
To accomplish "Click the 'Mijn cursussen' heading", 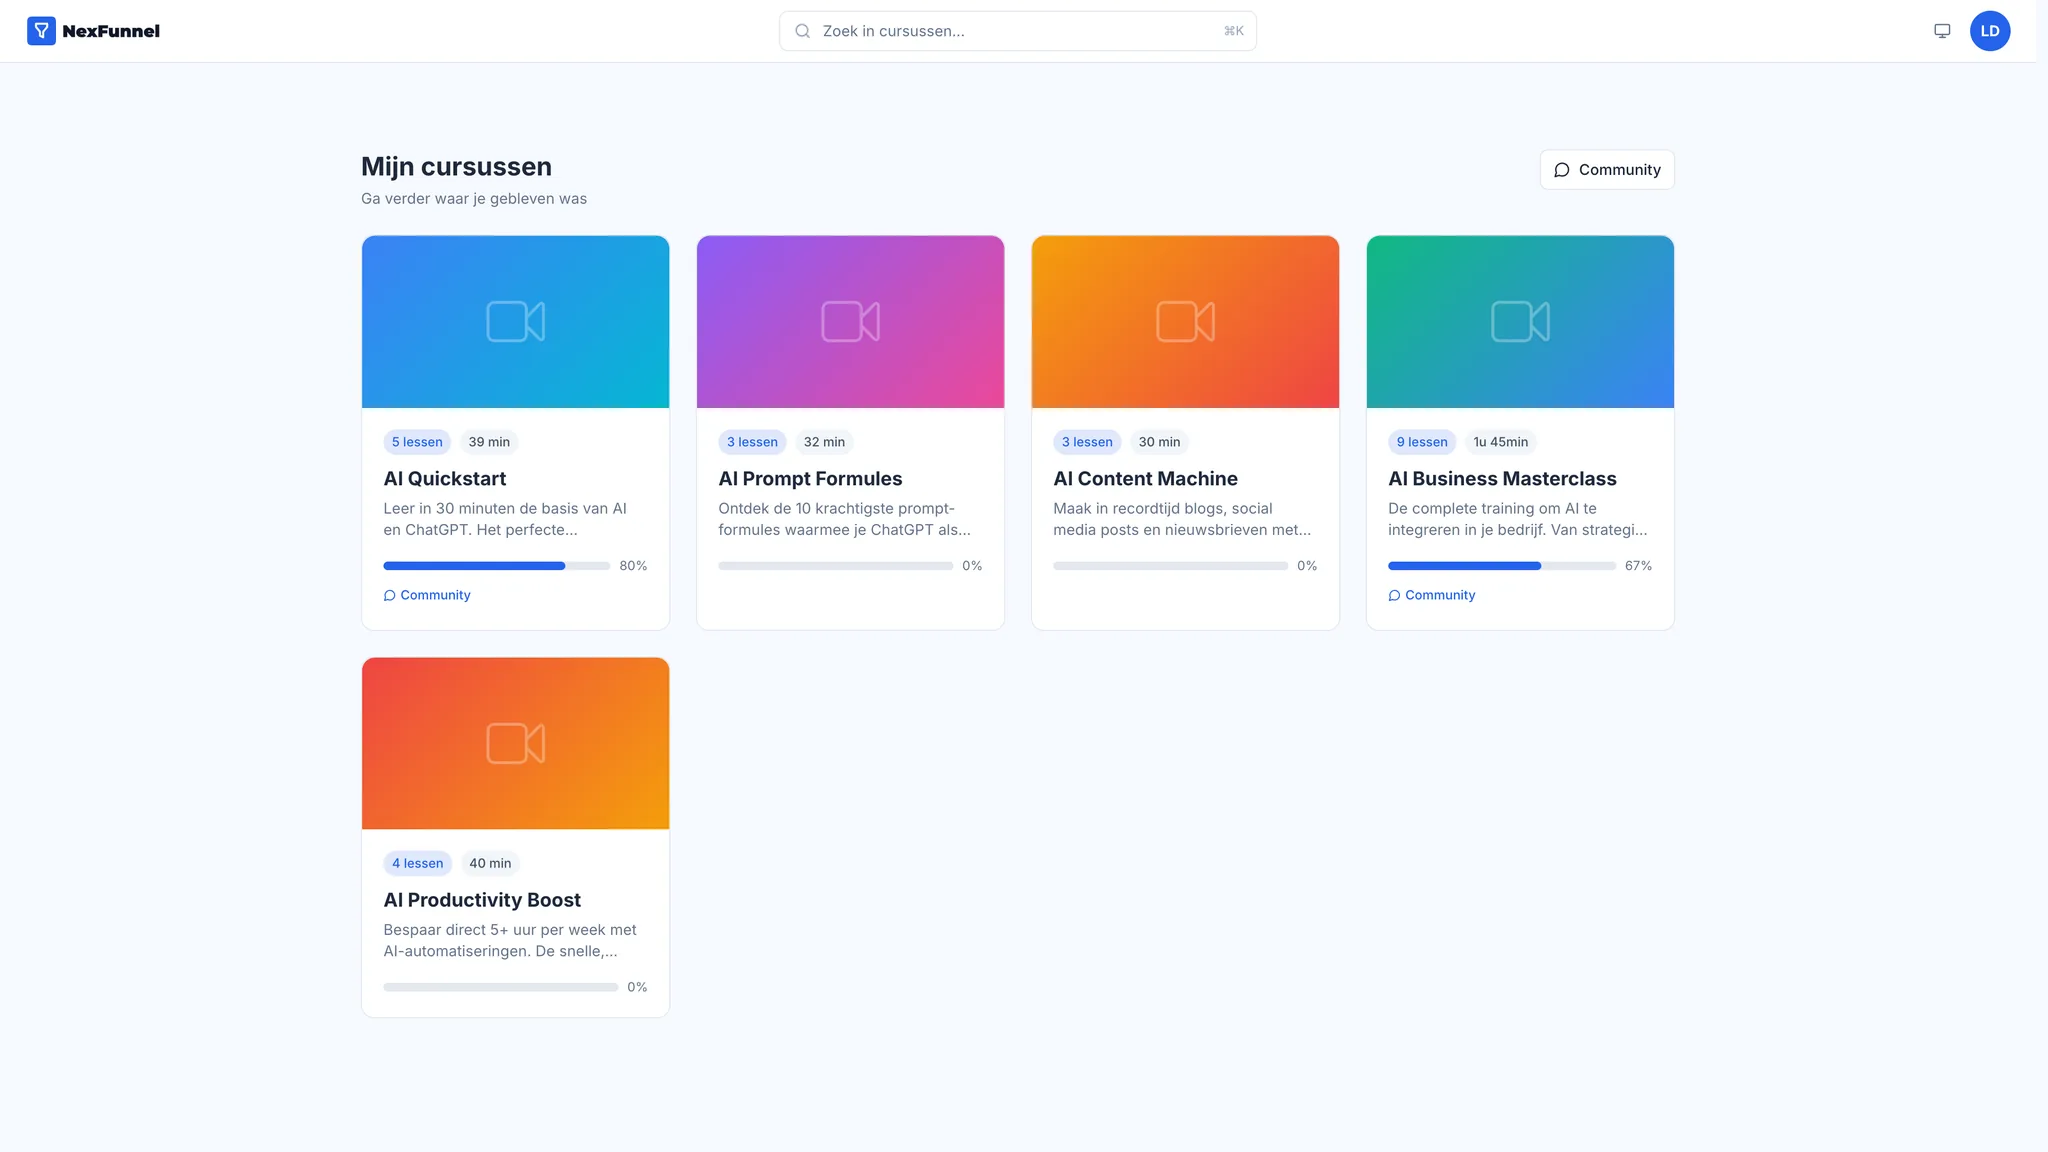I will (456, 167).
